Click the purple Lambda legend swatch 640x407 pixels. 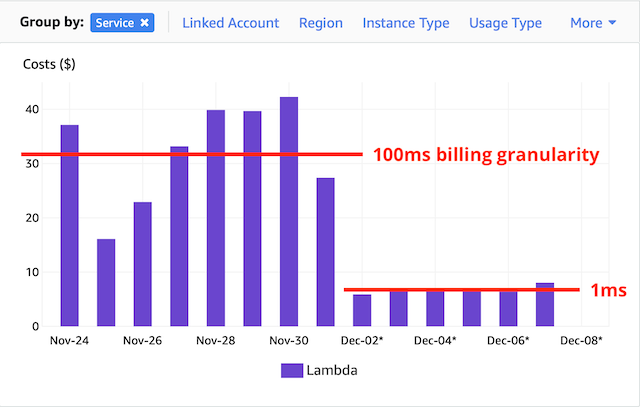(x=292, y=370)
